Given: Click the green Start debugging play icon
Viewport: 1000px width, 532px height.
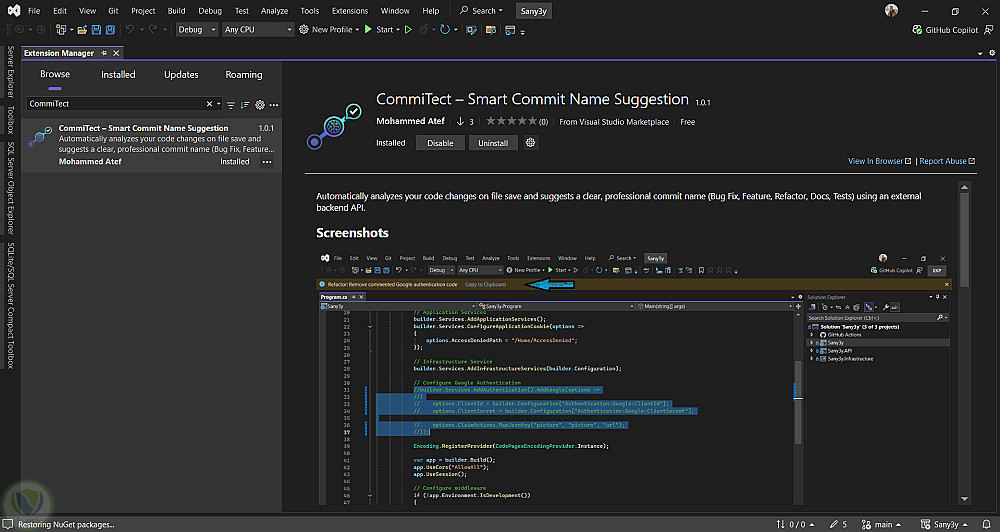Looking at the screenshot, I should click(368, 30).
